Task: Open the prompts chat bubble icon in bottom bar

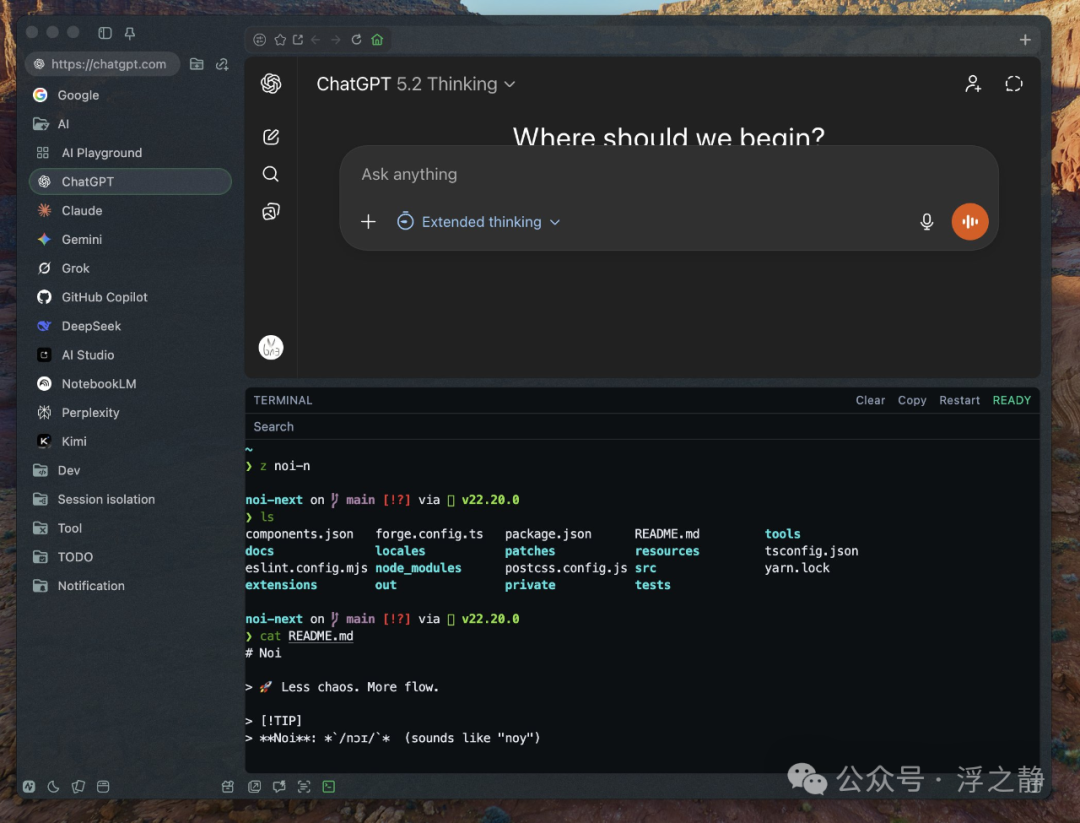Action: click(279, 786)
